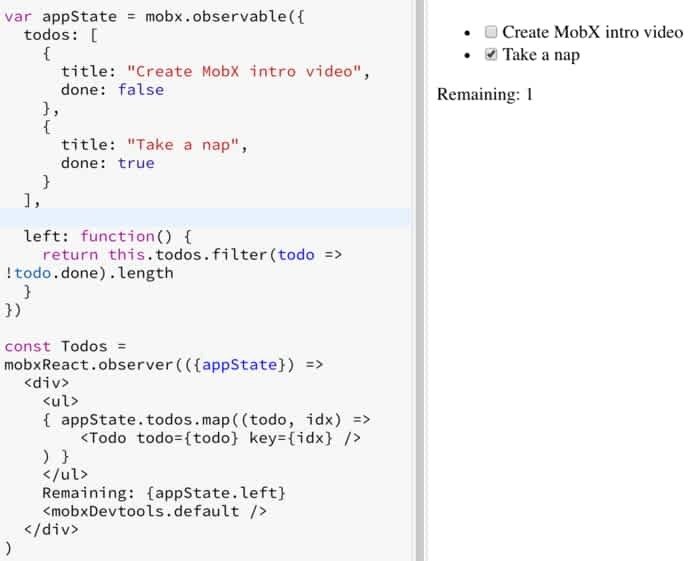Click the '!todo.done).length' code line
The image size is (700, 561).
[89, 273]
